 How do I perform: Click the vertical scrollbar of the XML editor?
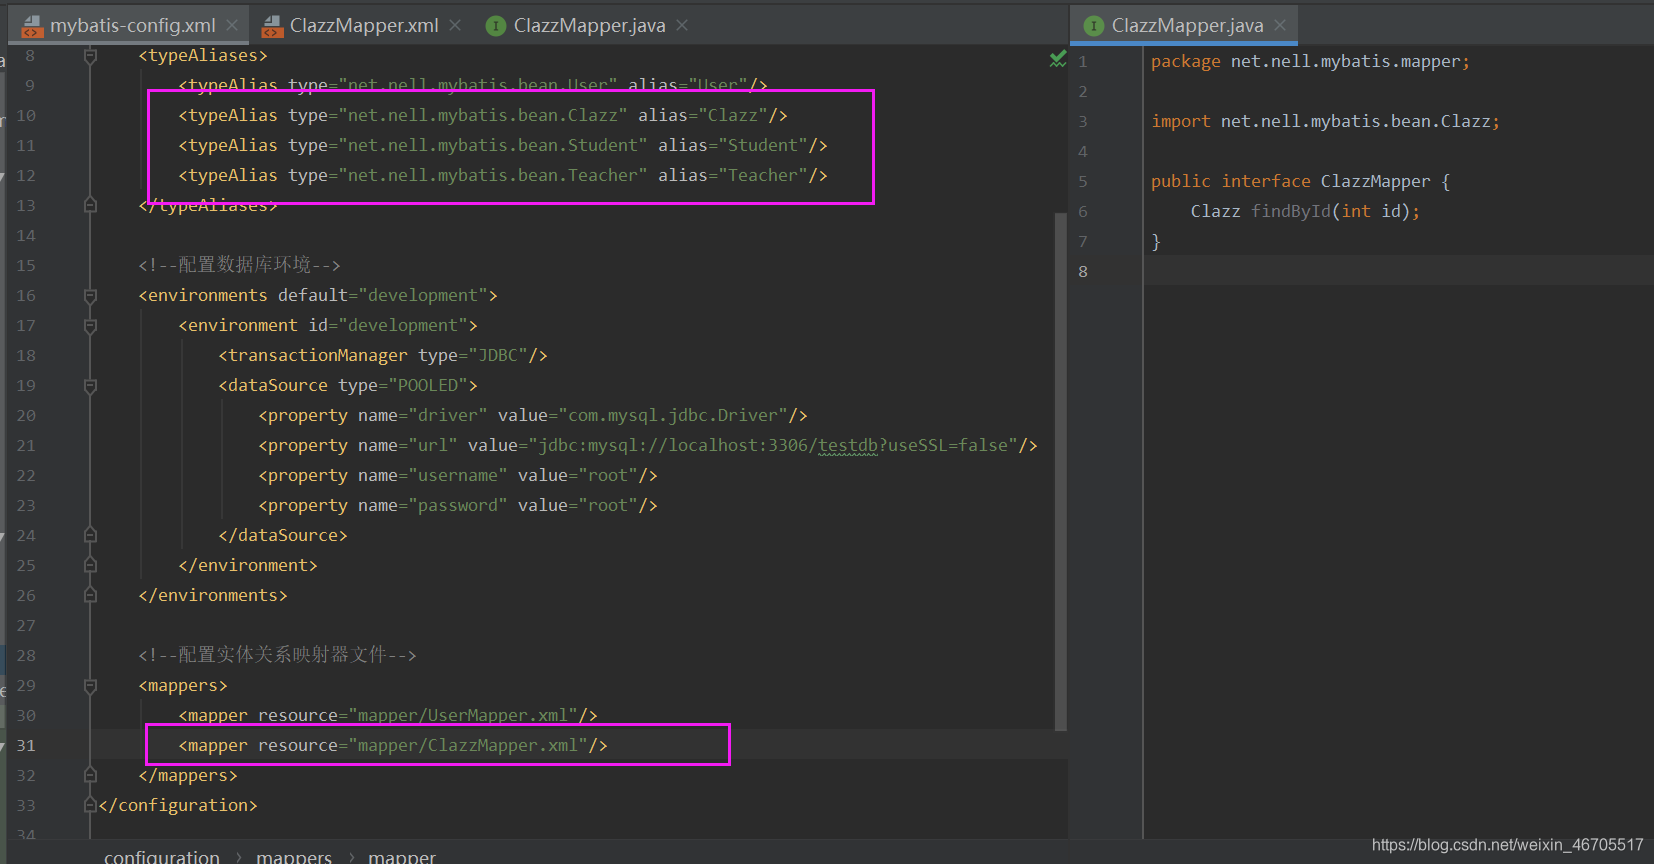click(1061, 470)
